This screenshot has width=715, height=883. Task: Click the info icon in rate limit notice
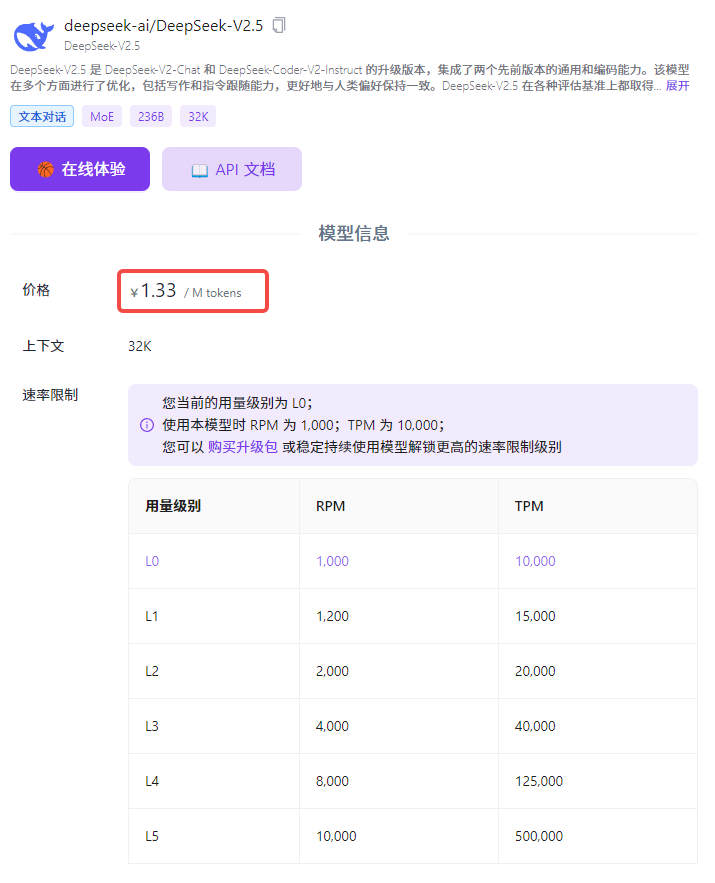147,425
